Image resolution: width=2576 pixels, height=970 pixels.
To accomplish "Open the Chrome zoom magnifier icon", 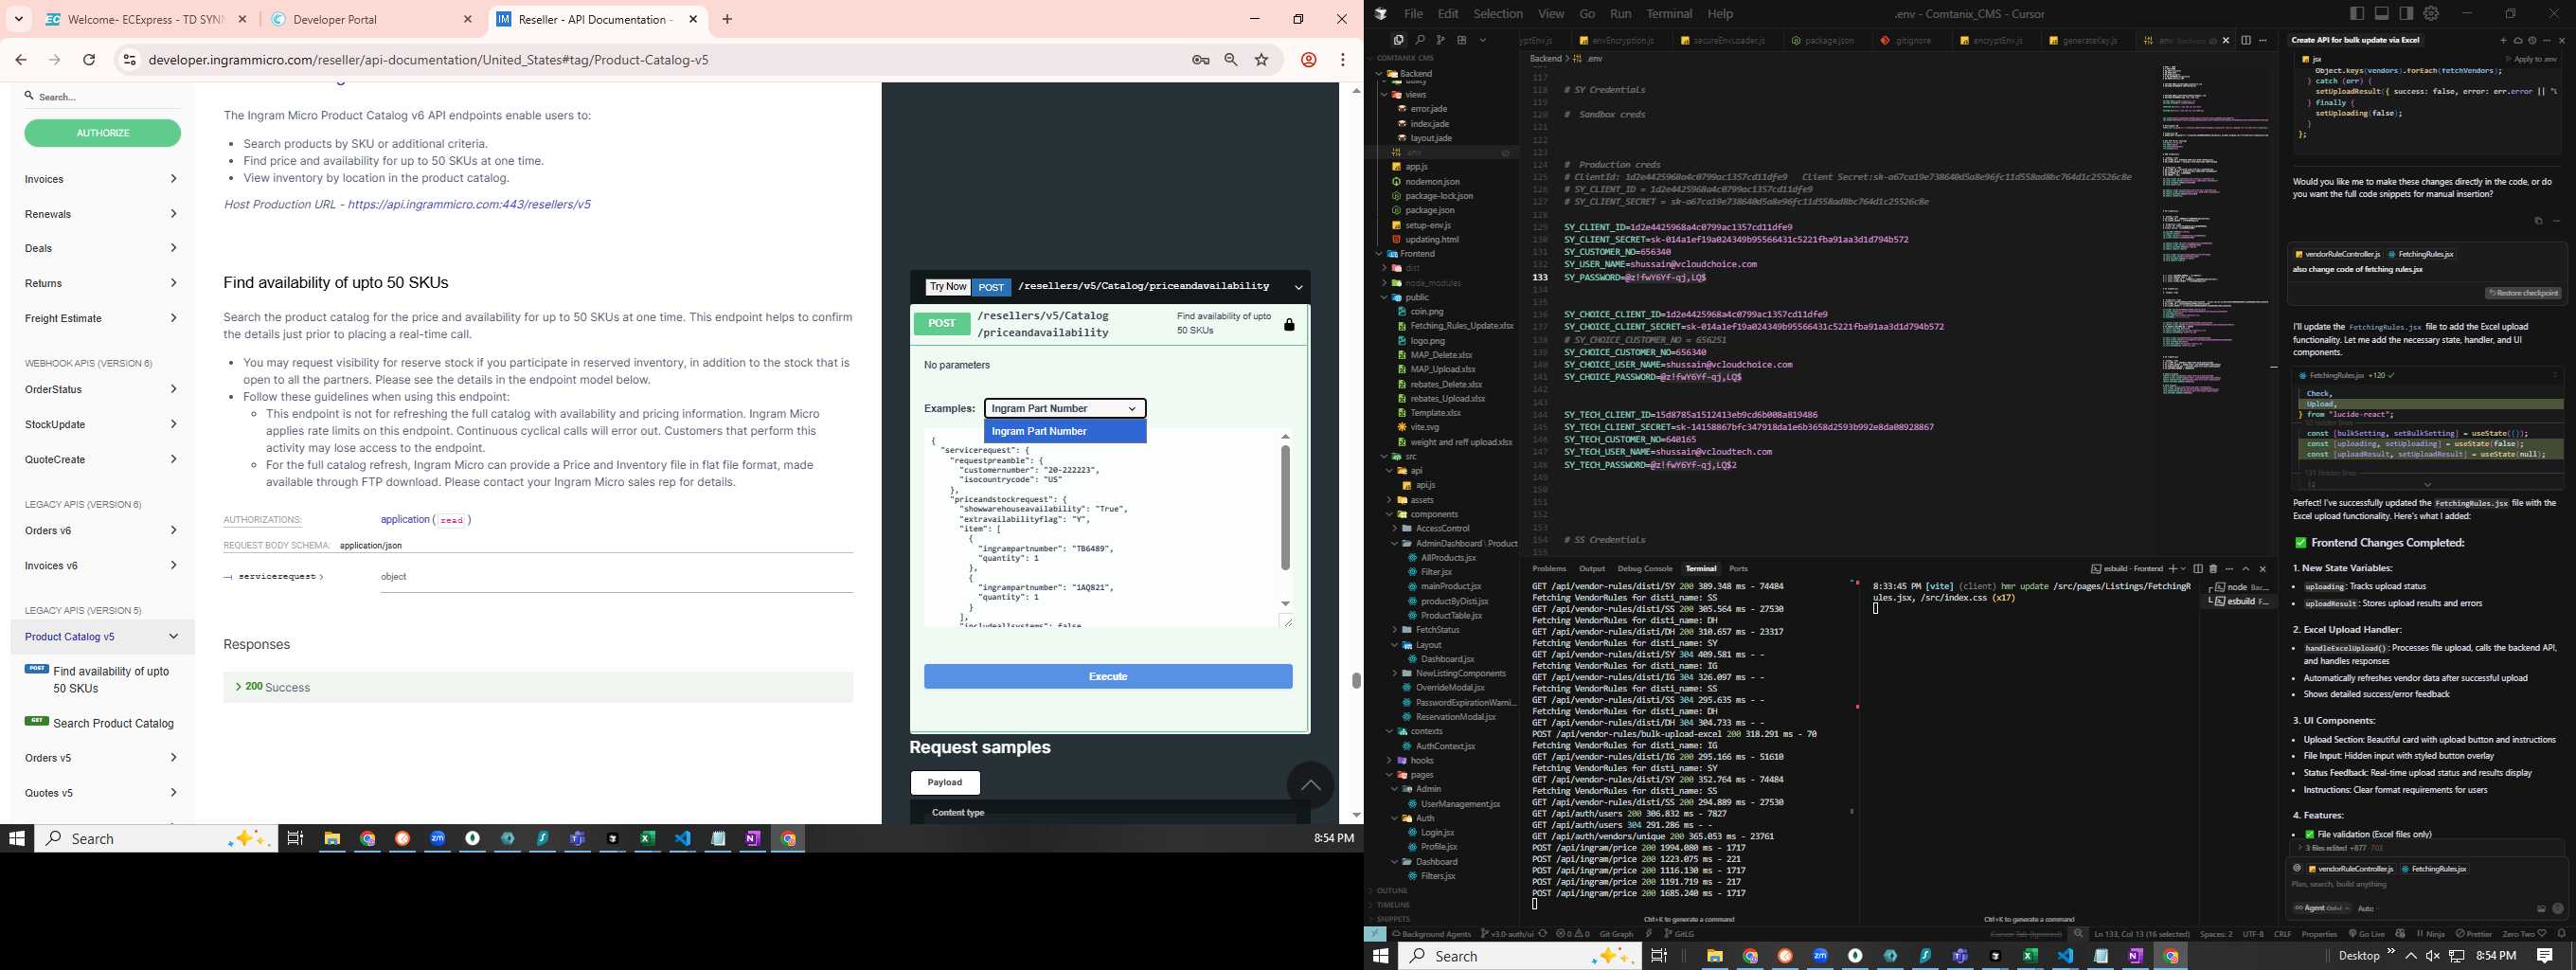I will (x=1231, y=60).
